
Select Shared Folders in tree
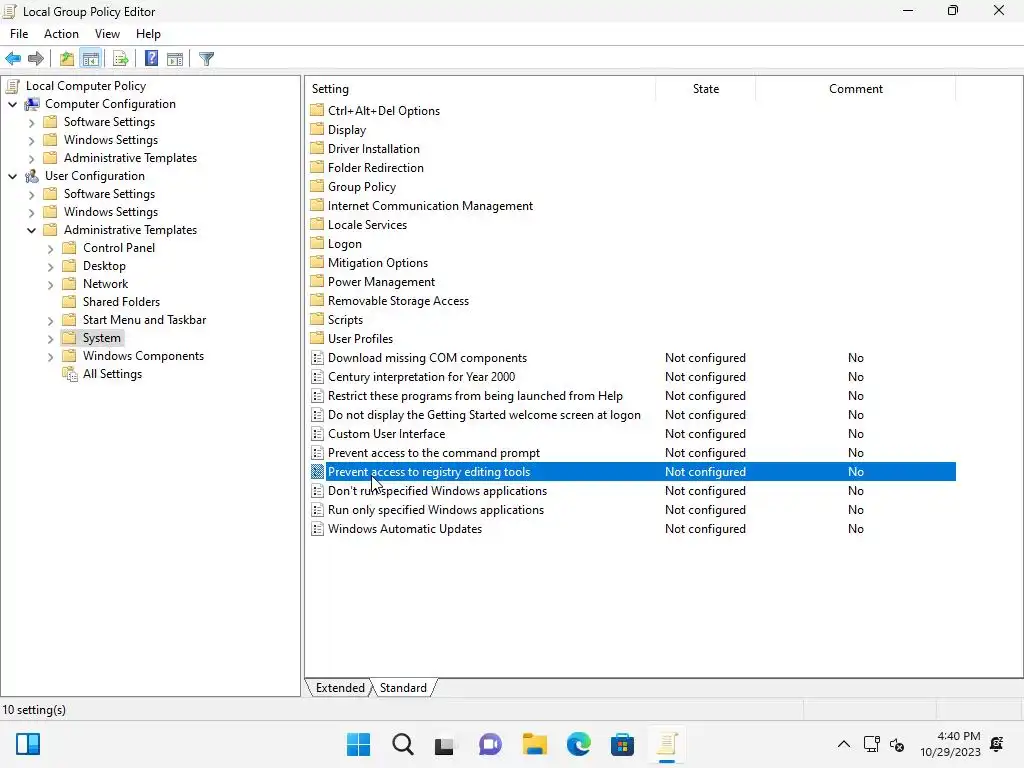pos(121,302)
